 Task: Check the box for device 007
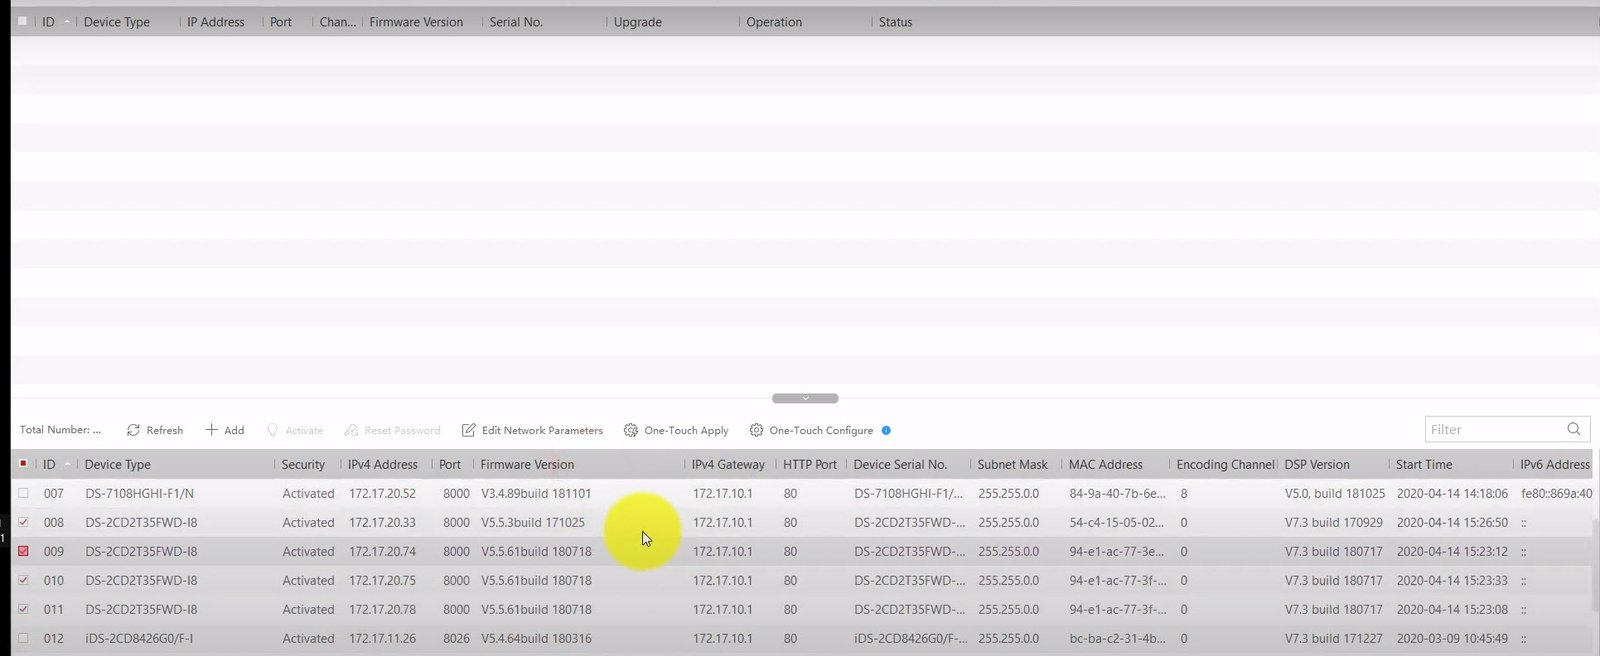pos(23,493)
